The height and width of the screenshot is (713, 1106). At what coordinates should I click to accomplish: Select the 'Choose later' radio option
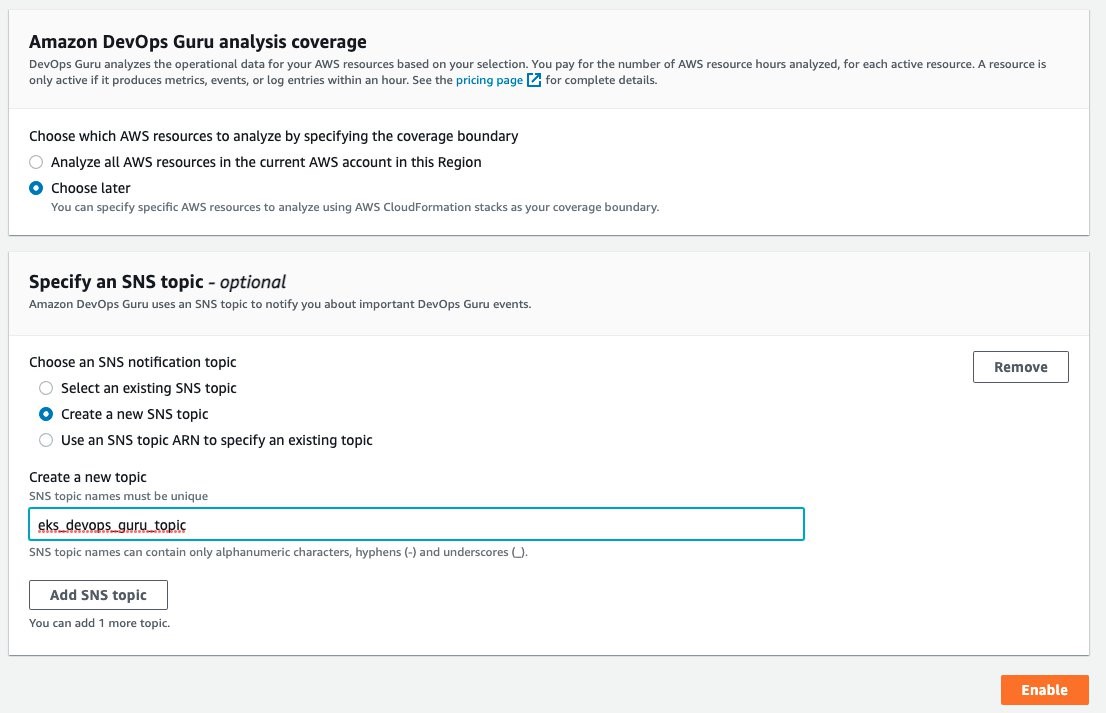tap(36, 188)
